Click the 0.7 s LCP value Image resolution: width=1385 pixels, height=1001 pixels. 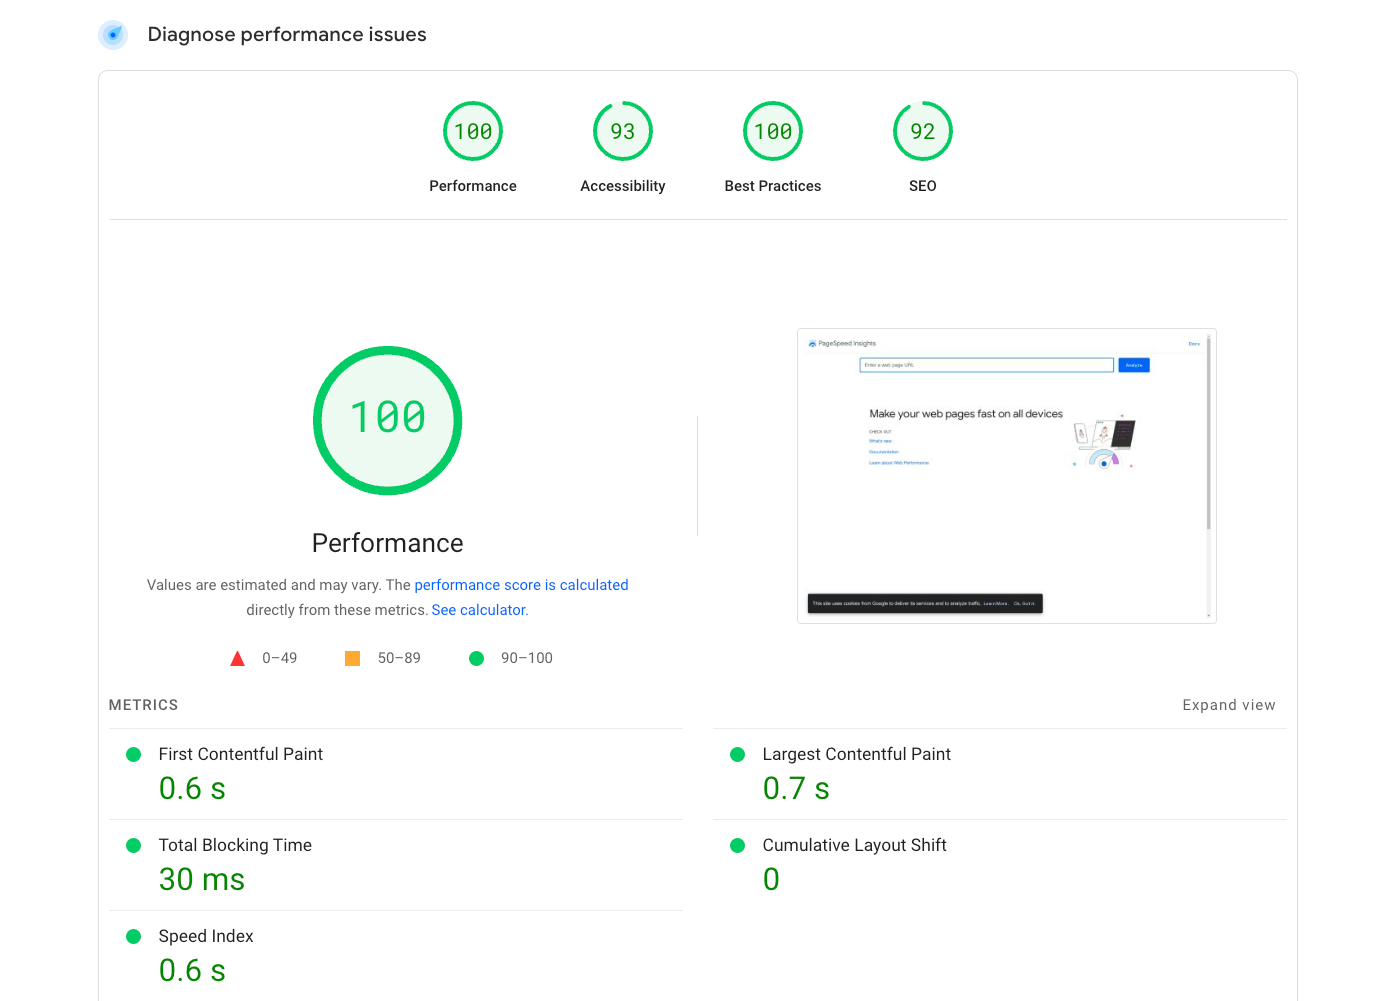pyautogui.click(x=796, y=789)
